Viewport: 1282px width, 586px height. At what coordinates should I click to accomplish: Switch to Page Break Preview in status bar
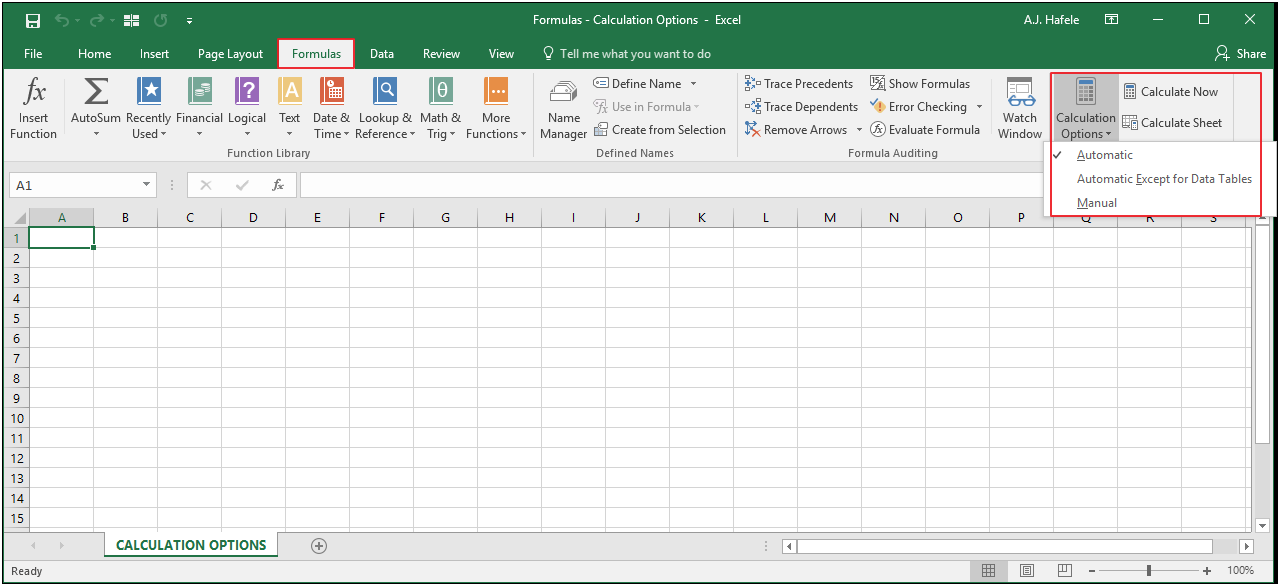tap(1066, 571)
